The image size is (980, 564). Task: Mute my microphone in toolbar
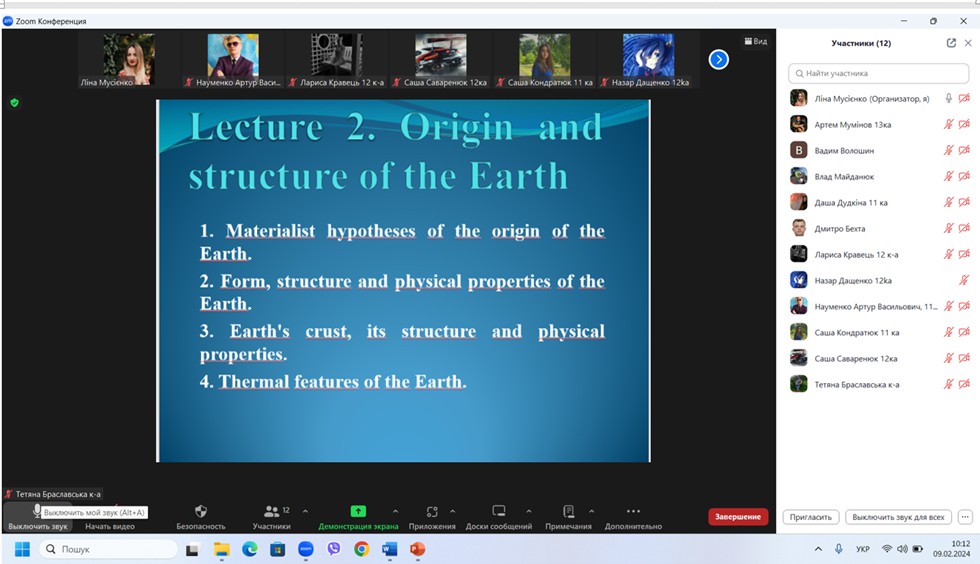pyautogui.click(x=38, y=516)
